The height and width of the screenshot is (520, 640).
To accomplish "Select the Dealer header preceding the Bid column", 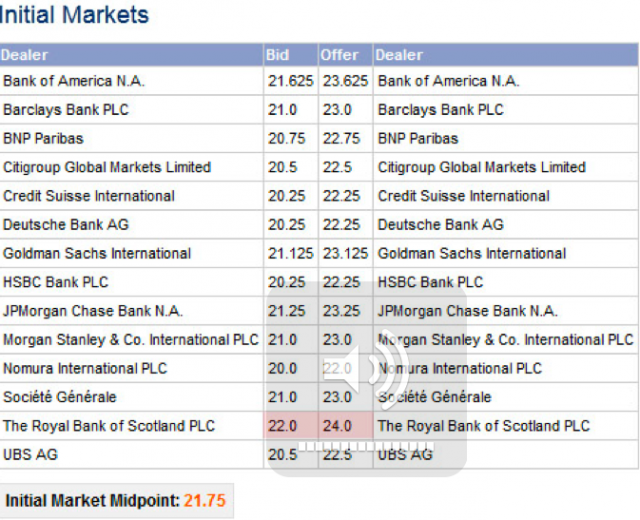I will tap(25, 55).
